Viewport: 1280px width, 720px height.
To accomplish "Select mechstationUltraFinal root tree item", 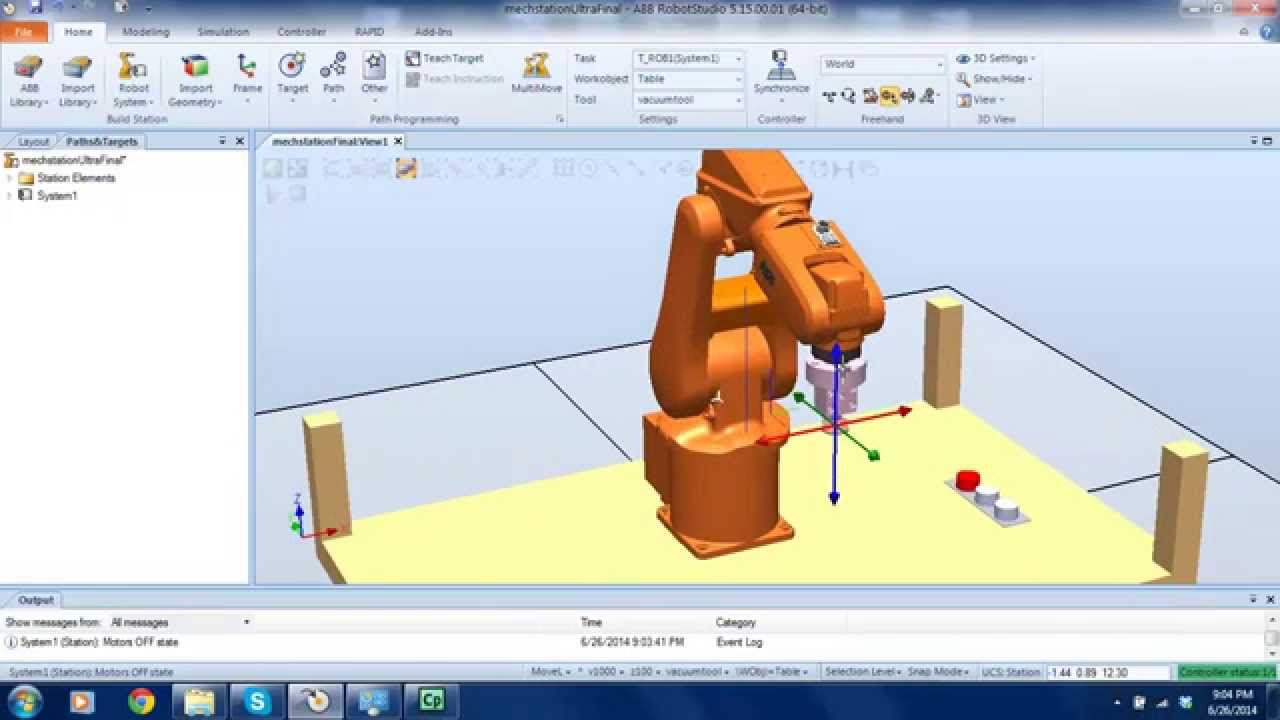I will pos(73,160).
